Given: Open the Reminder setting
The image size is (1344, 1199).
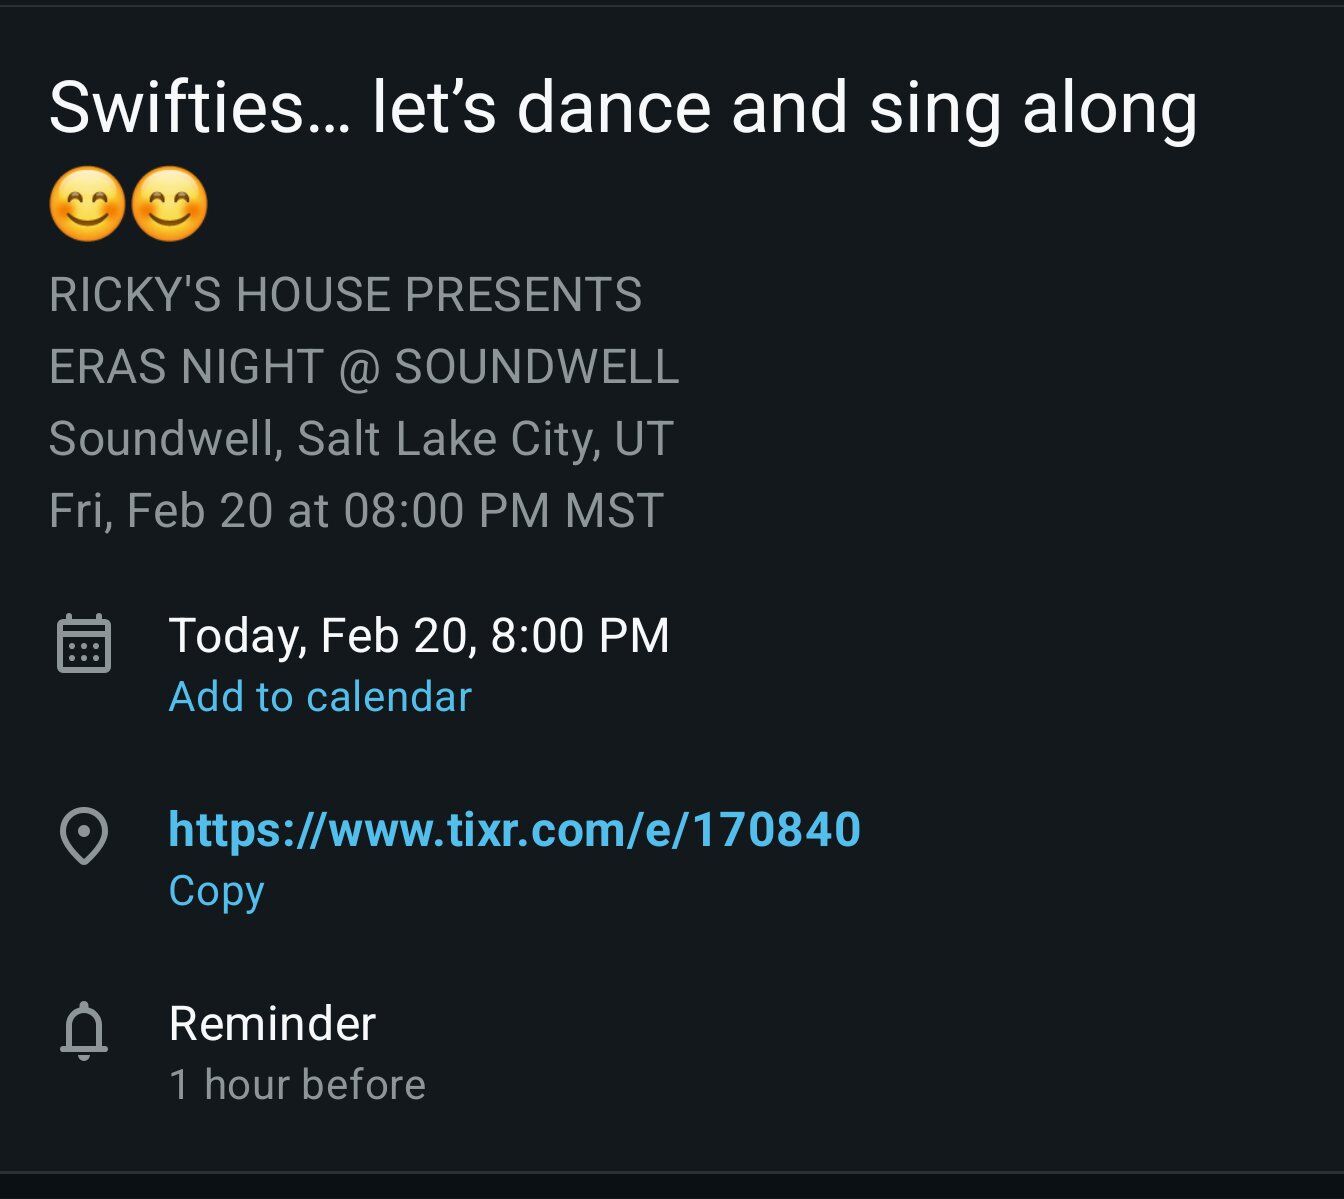Looking at the screenshot, I should [272, 1024].
